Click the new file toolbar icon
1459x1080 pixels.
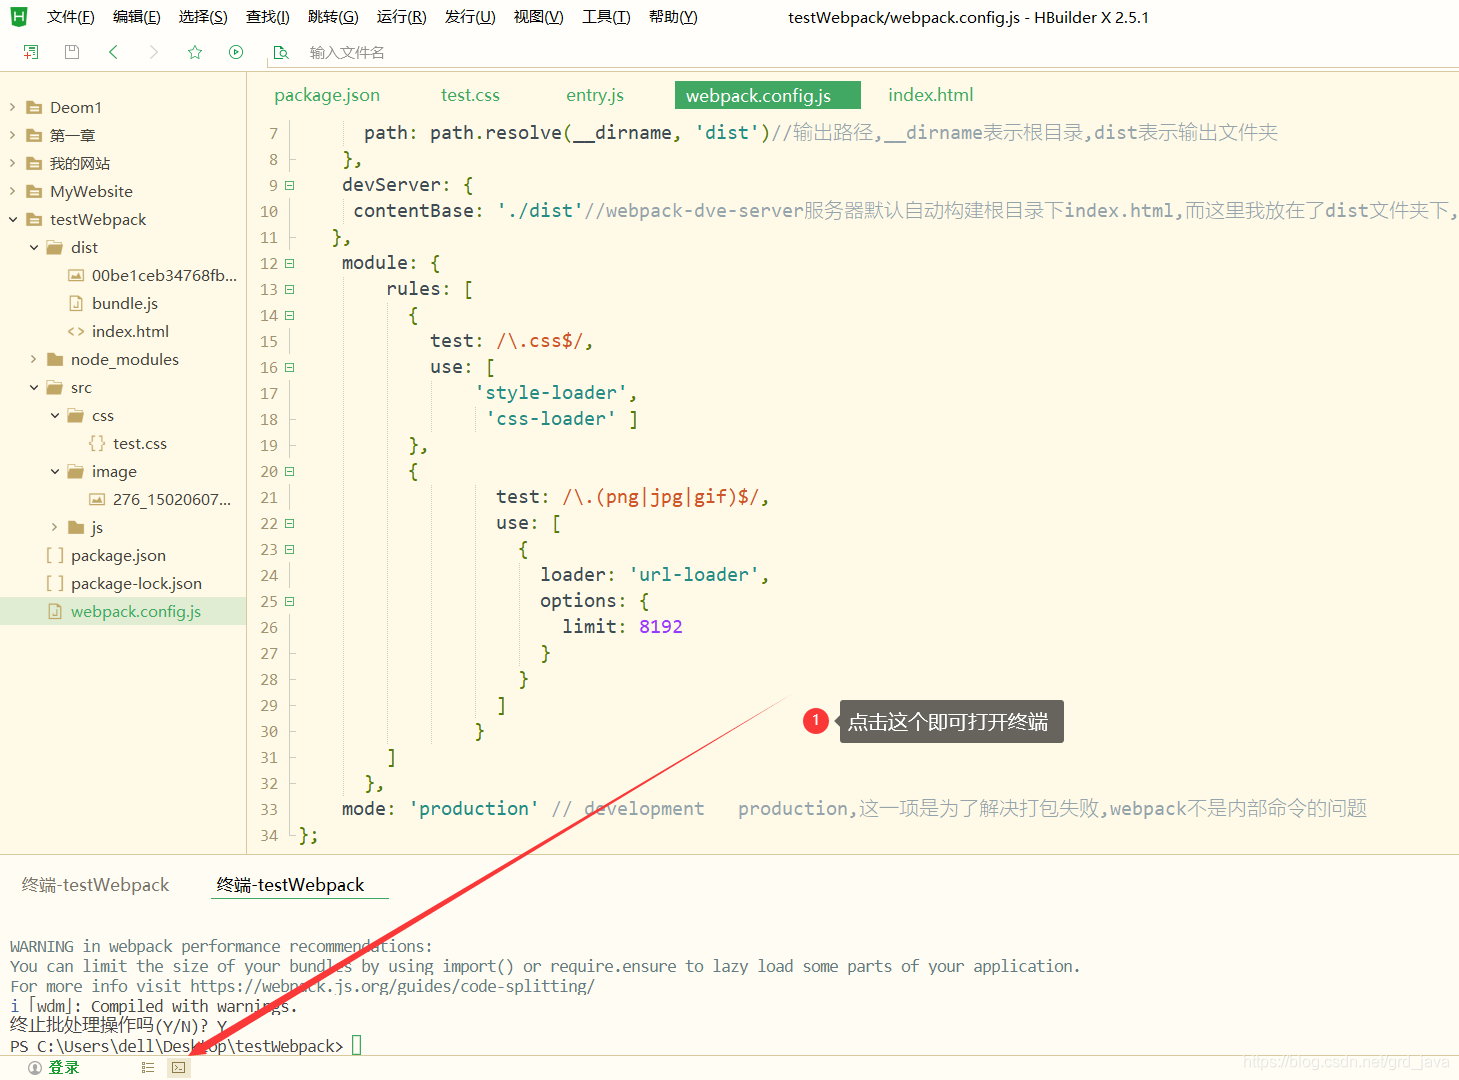tap(31, 52)
